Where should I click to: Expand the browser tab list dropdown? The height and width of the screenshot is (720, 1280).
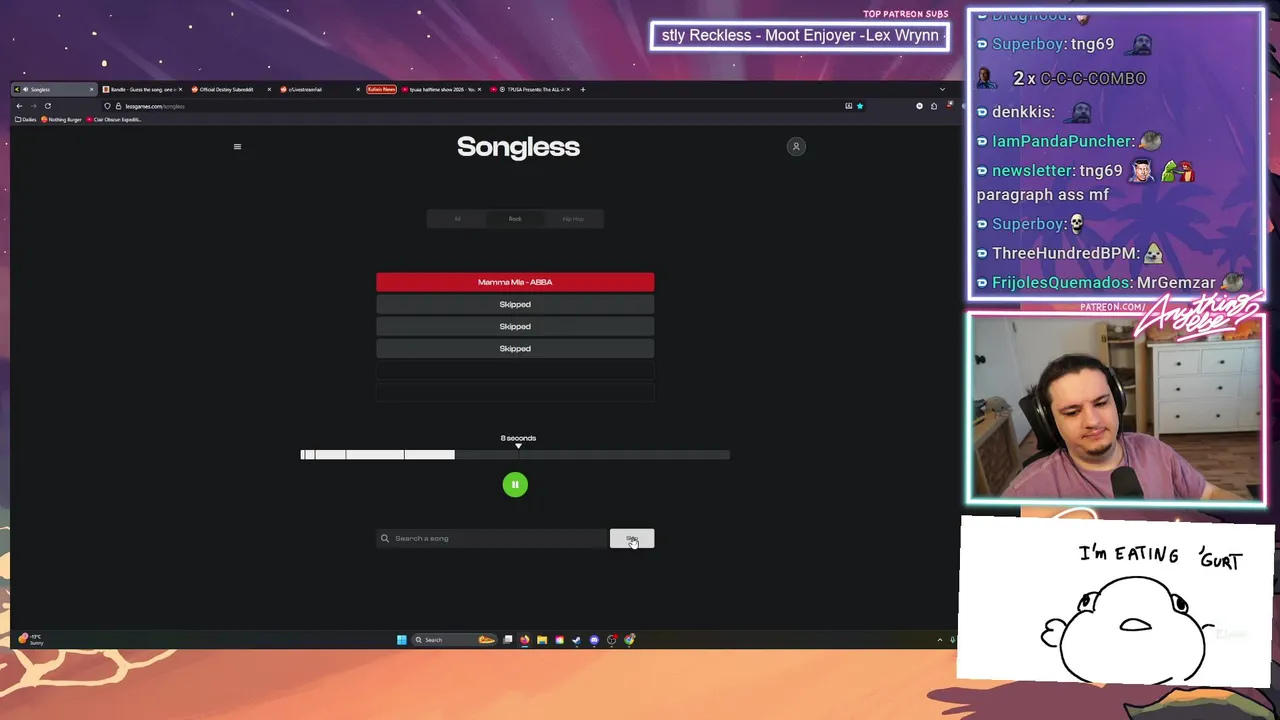[x=941, y=89]
